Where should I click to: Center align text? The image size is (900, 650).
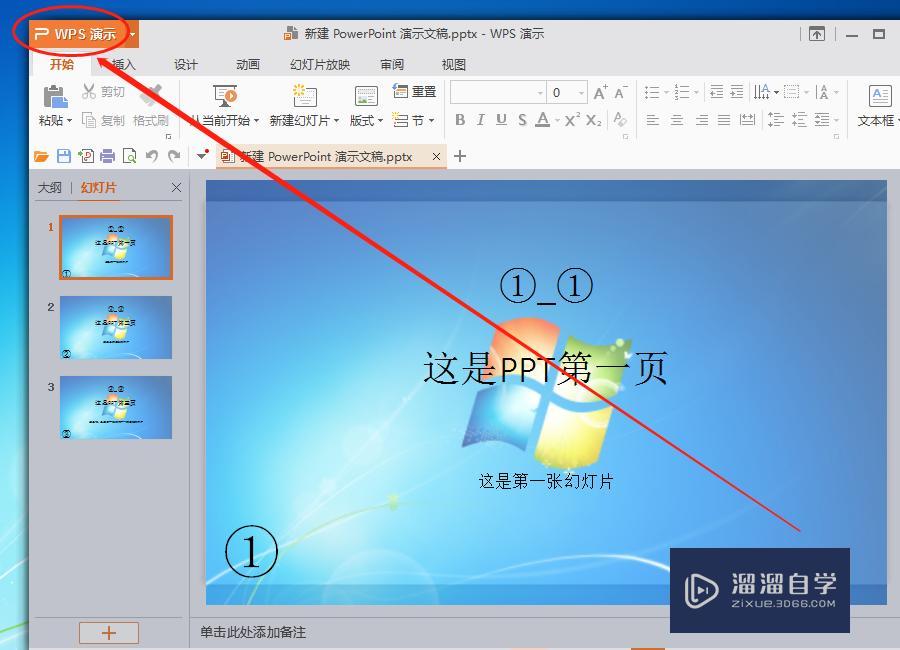(677, 120)
